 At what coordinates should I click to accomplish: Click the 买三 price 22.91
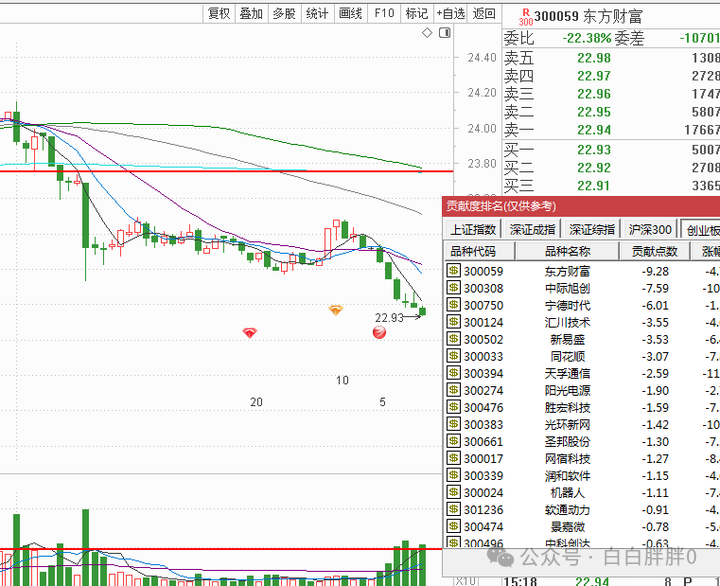pos(594,186)
